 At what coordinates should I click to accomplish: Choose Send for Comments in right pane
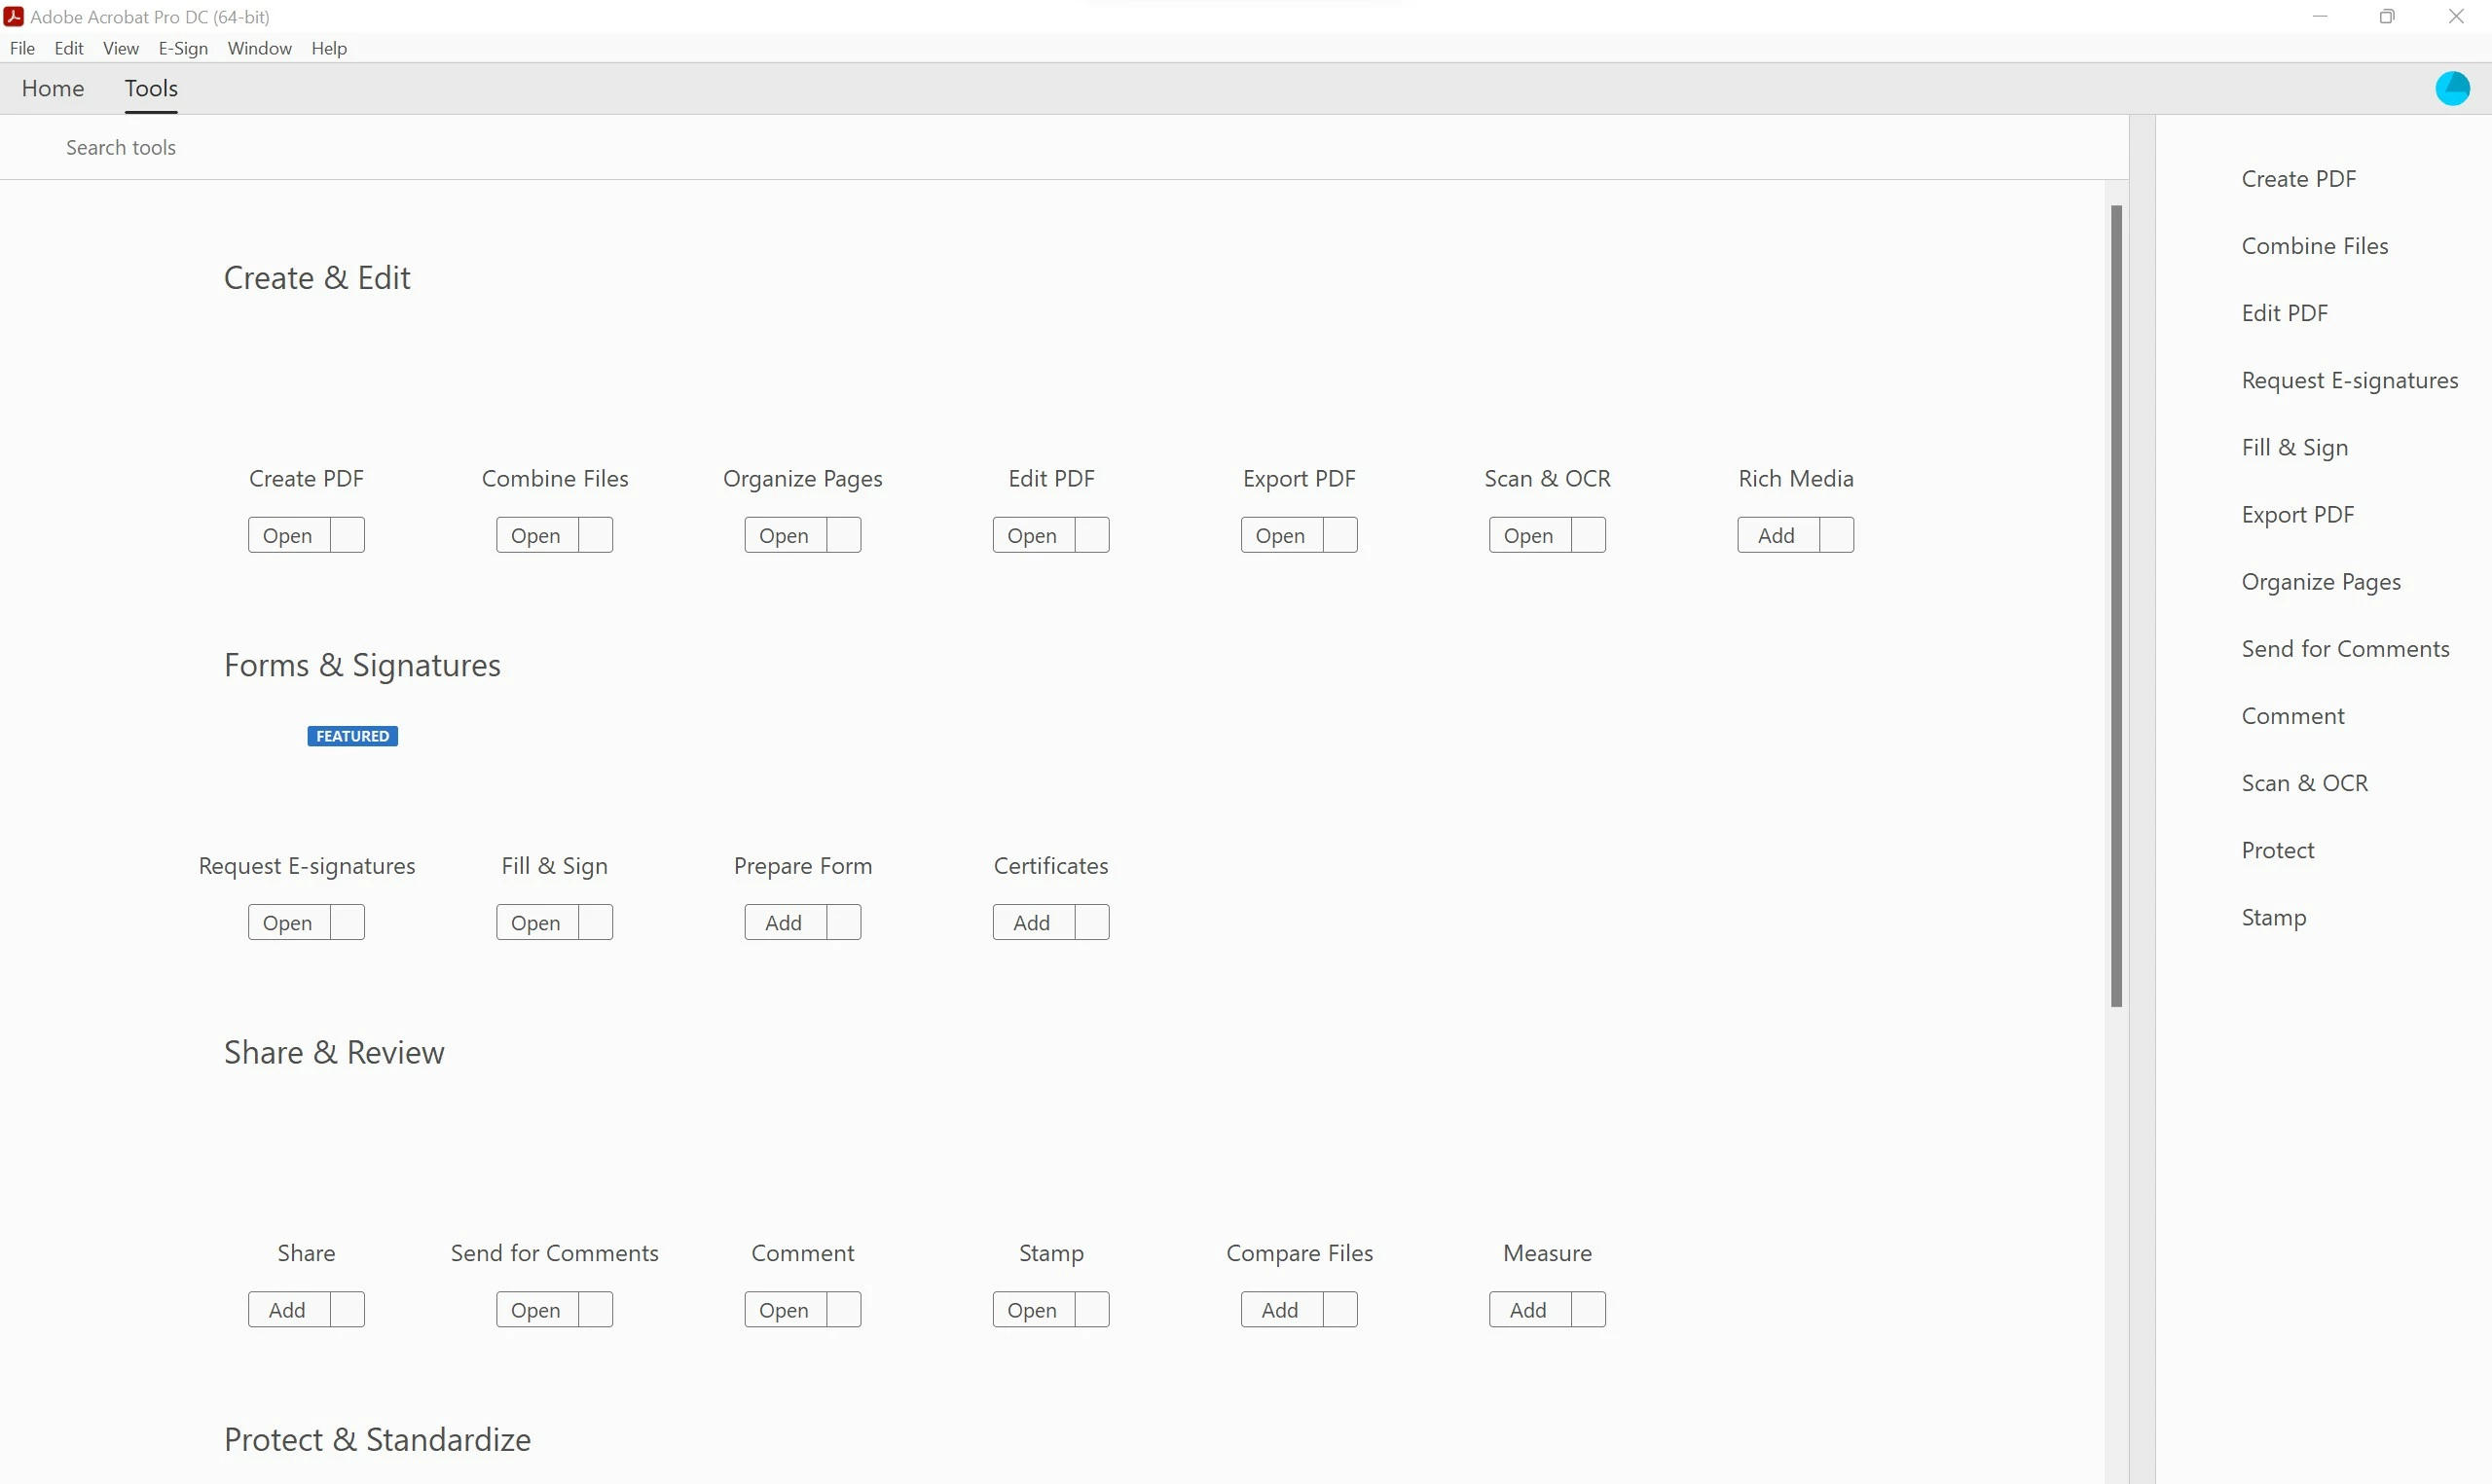point(2345,649)
